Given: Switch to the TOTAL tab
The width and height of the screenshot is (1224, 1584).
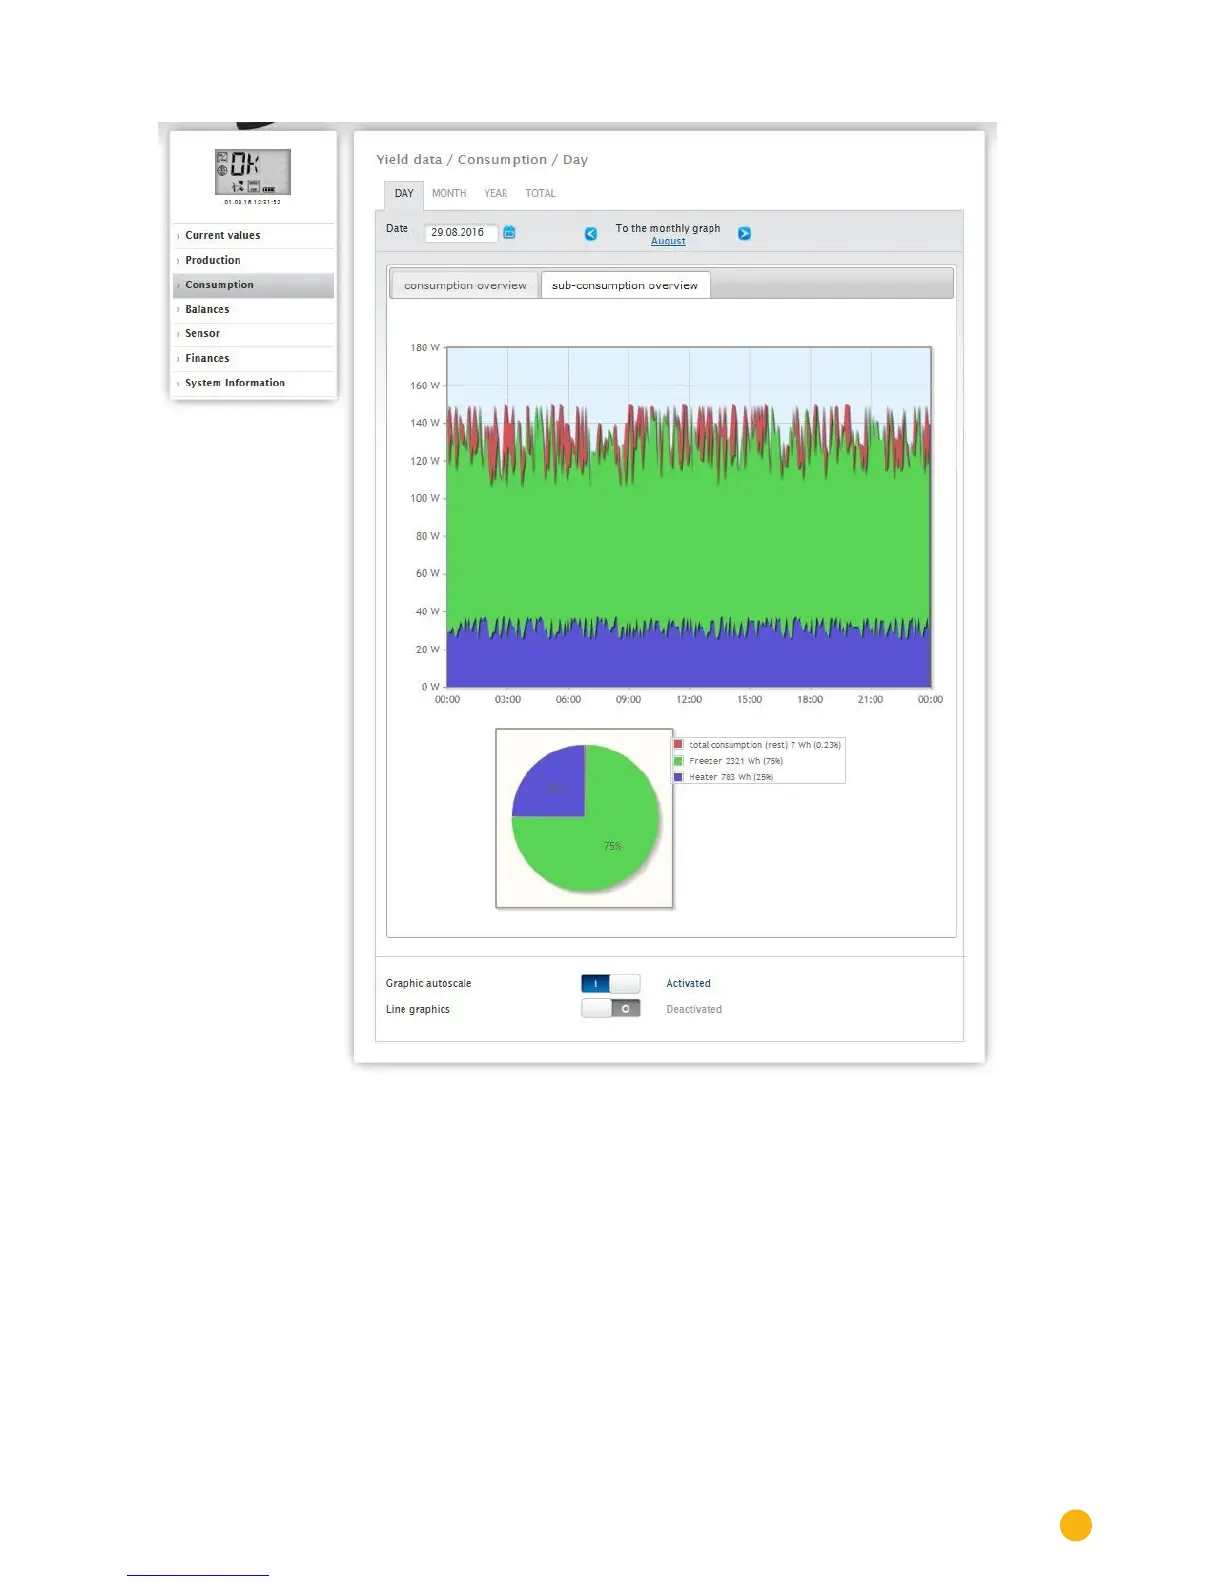Looking at the screenshot, I should [540, 194].
